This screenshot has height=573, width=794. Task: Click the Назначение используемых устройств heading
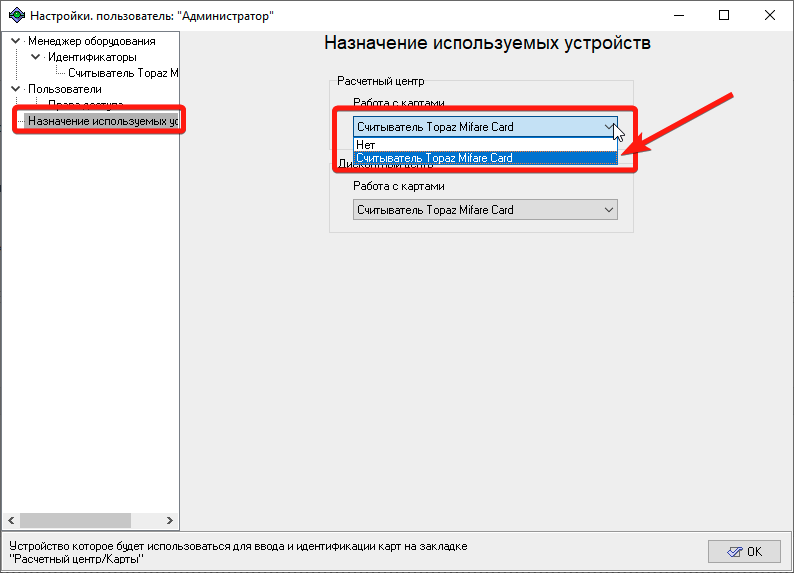pos(487,43)
